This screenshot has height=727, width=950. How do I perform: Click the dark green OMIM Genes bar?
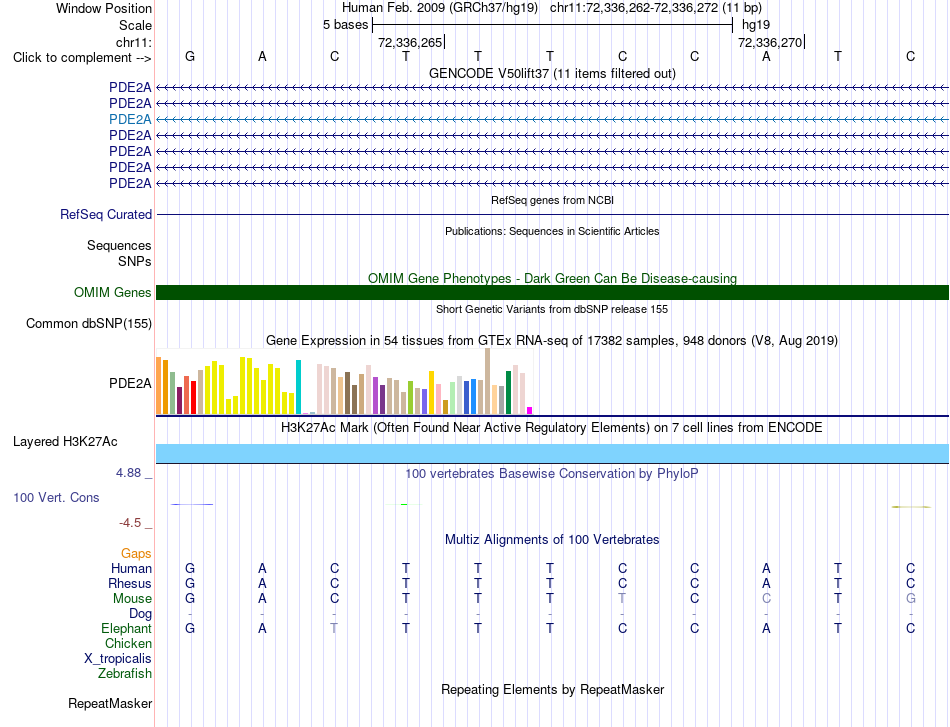[x=552, y=293]
